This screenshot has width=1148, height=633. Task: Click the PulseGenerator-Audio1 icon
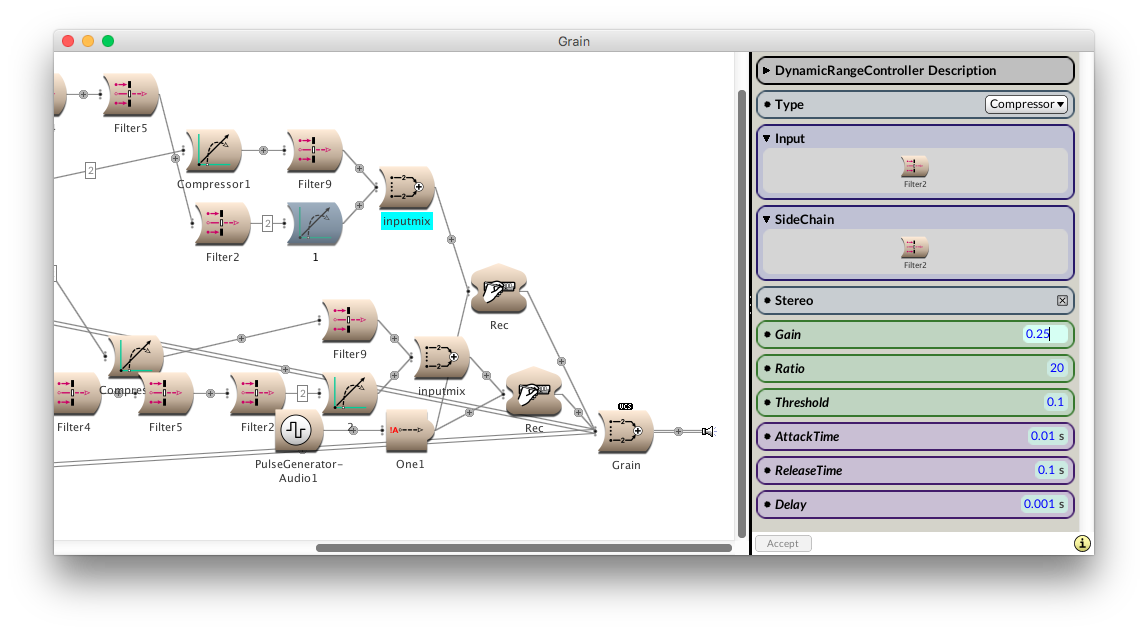(297, 430)
